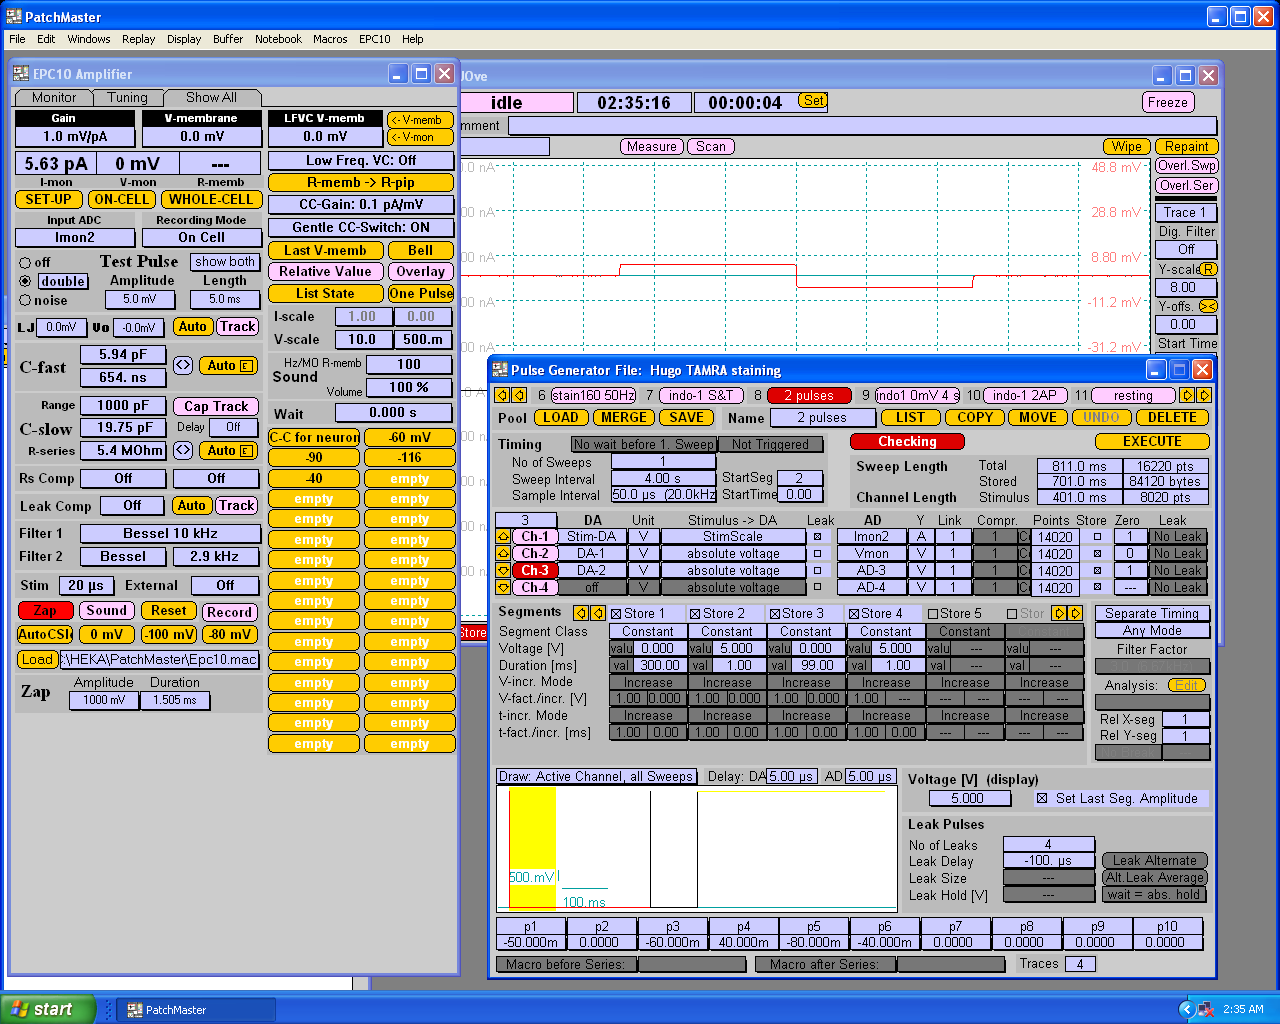Click the Y-scale reset R icon
Image resolution: width=1280 pixels, height=1024 pixels.
1208,269
